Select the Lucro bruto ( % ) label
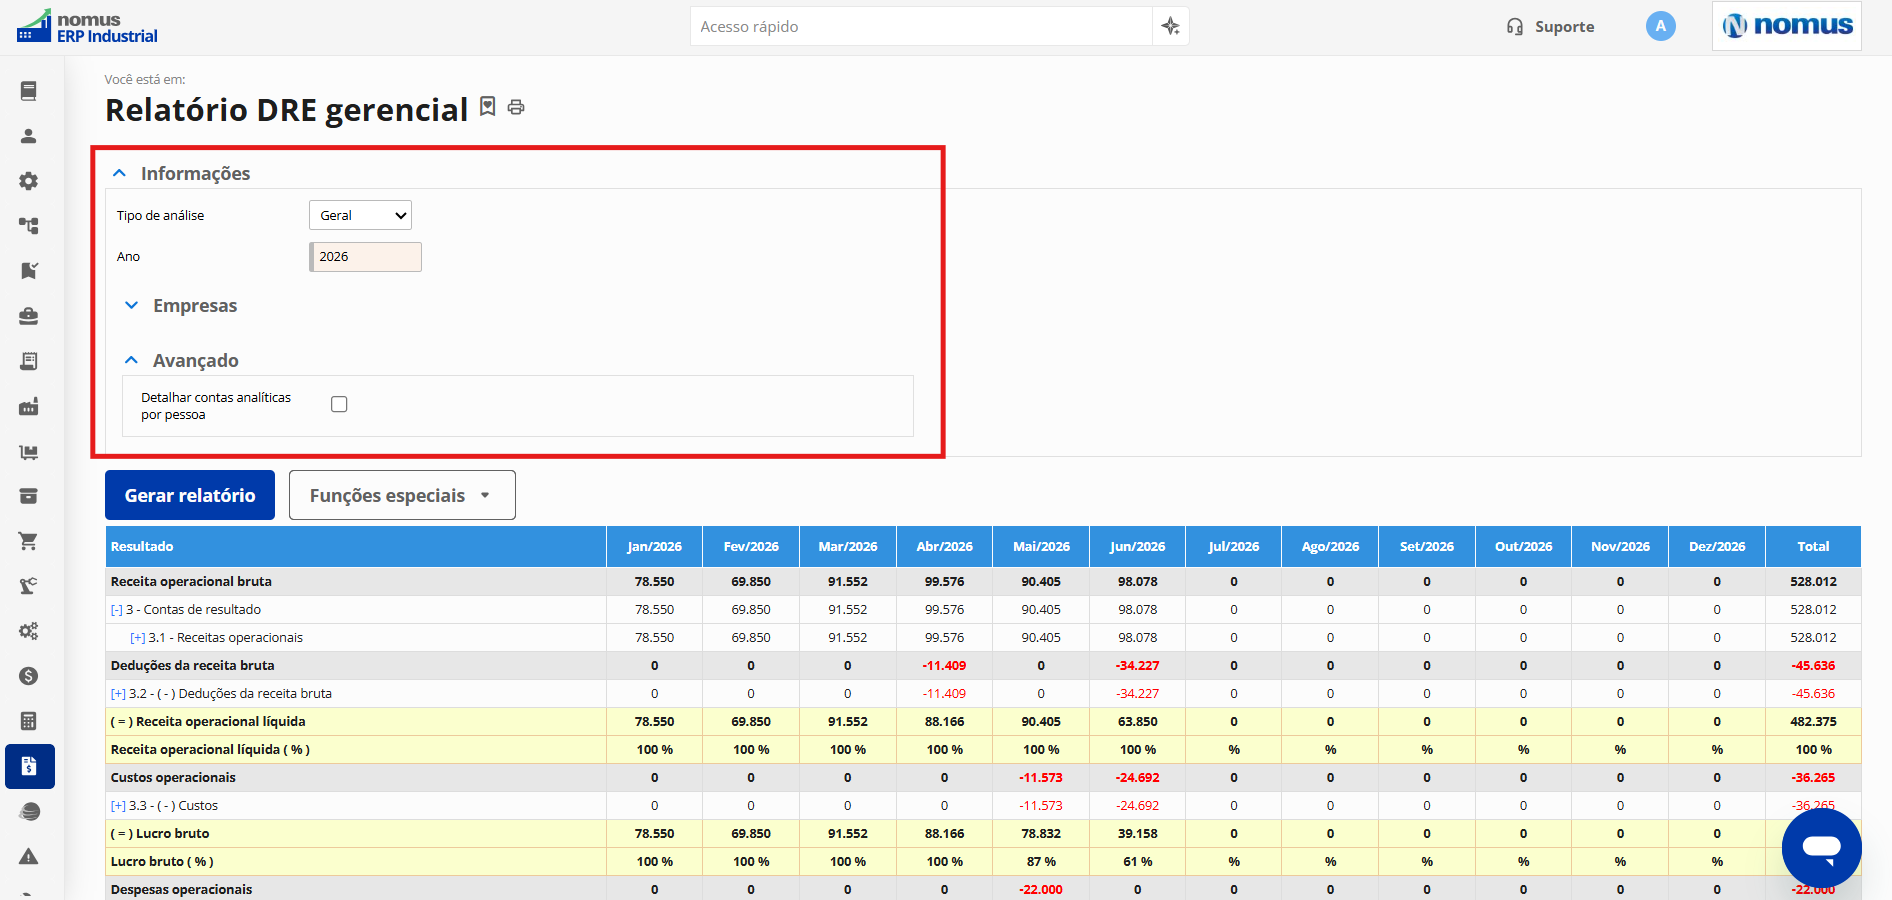The width and height of the screenshot is (1892, 900). point(162,862)
